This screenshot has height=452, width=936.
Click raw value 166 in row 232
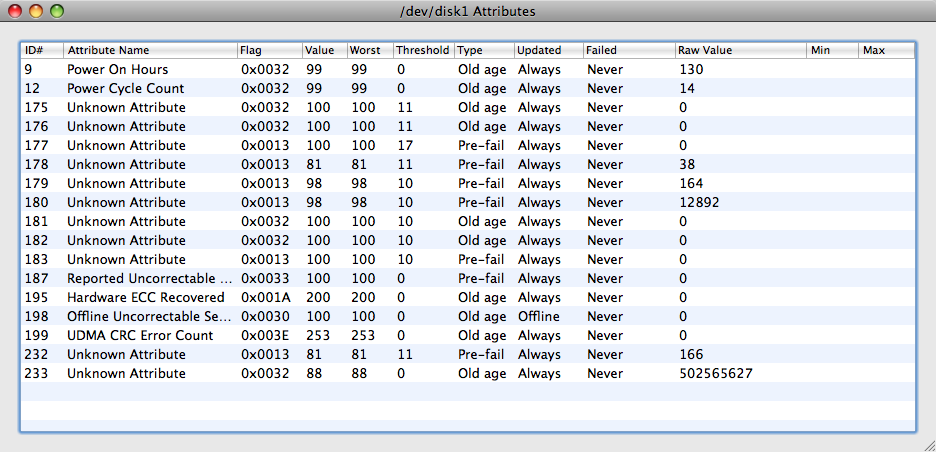click(x=691, y=354)
